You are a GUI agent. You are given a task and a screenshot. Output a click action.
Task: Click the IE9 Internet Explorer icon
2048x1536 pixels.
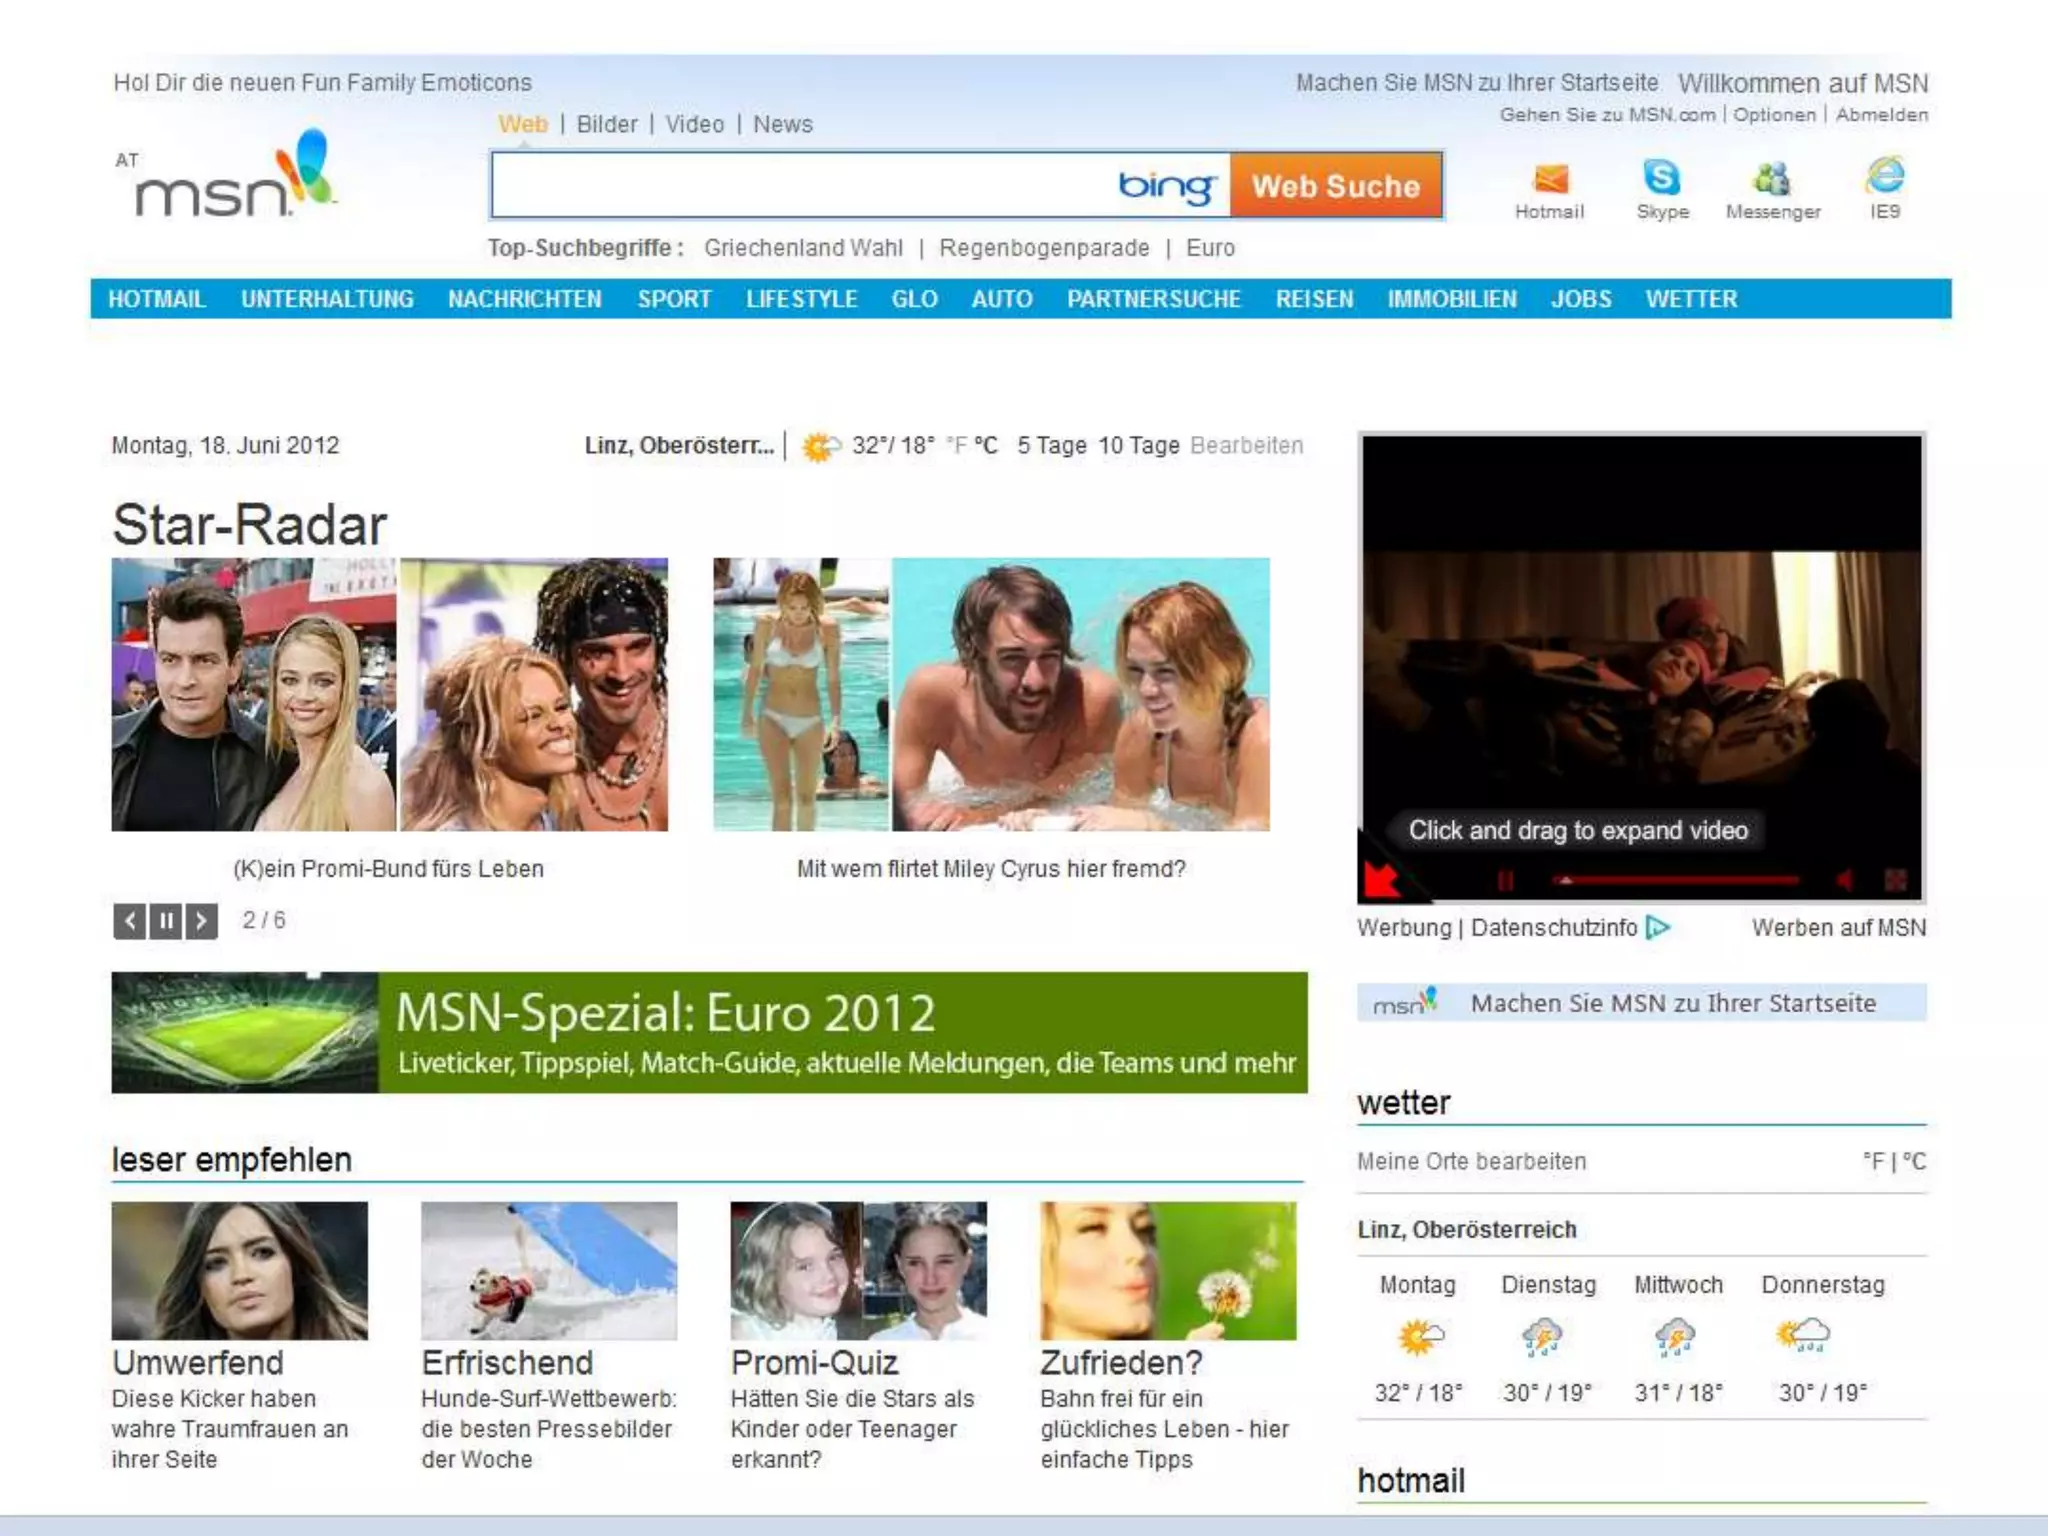click(1885, 177)
